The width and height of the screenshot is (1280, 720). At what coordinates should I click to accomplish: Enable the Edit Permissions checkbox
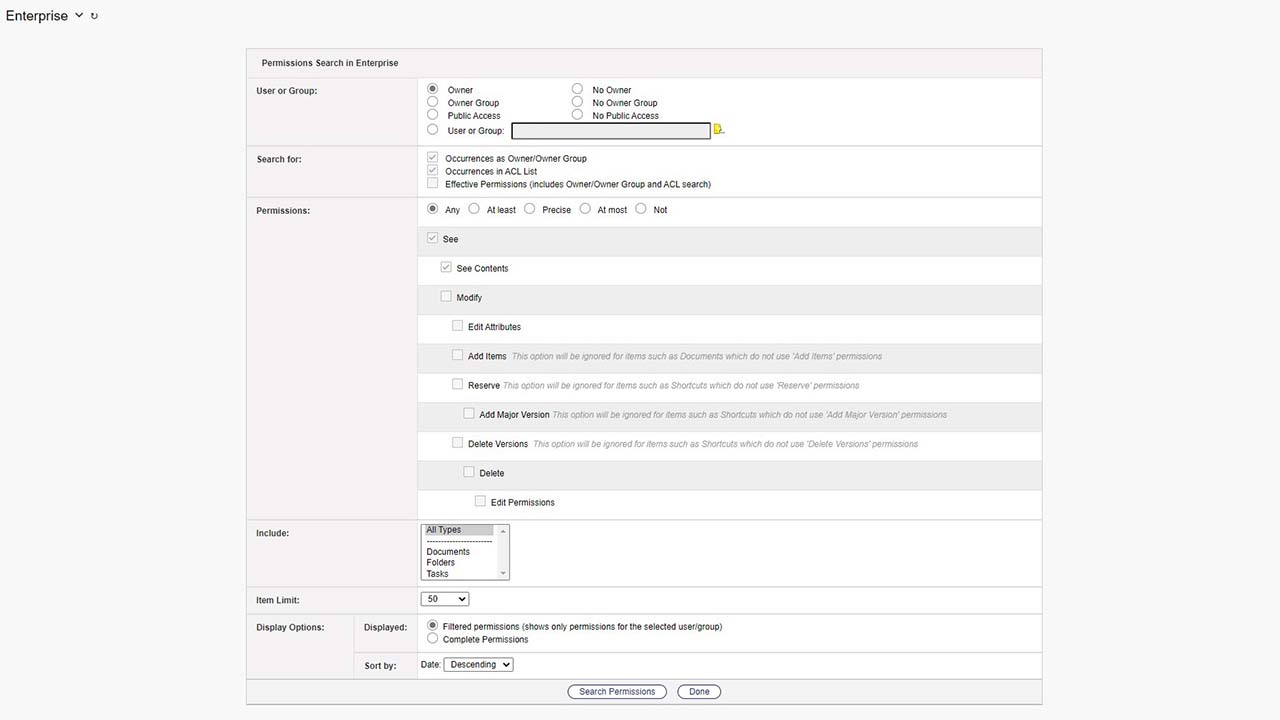tap(481, 501)
